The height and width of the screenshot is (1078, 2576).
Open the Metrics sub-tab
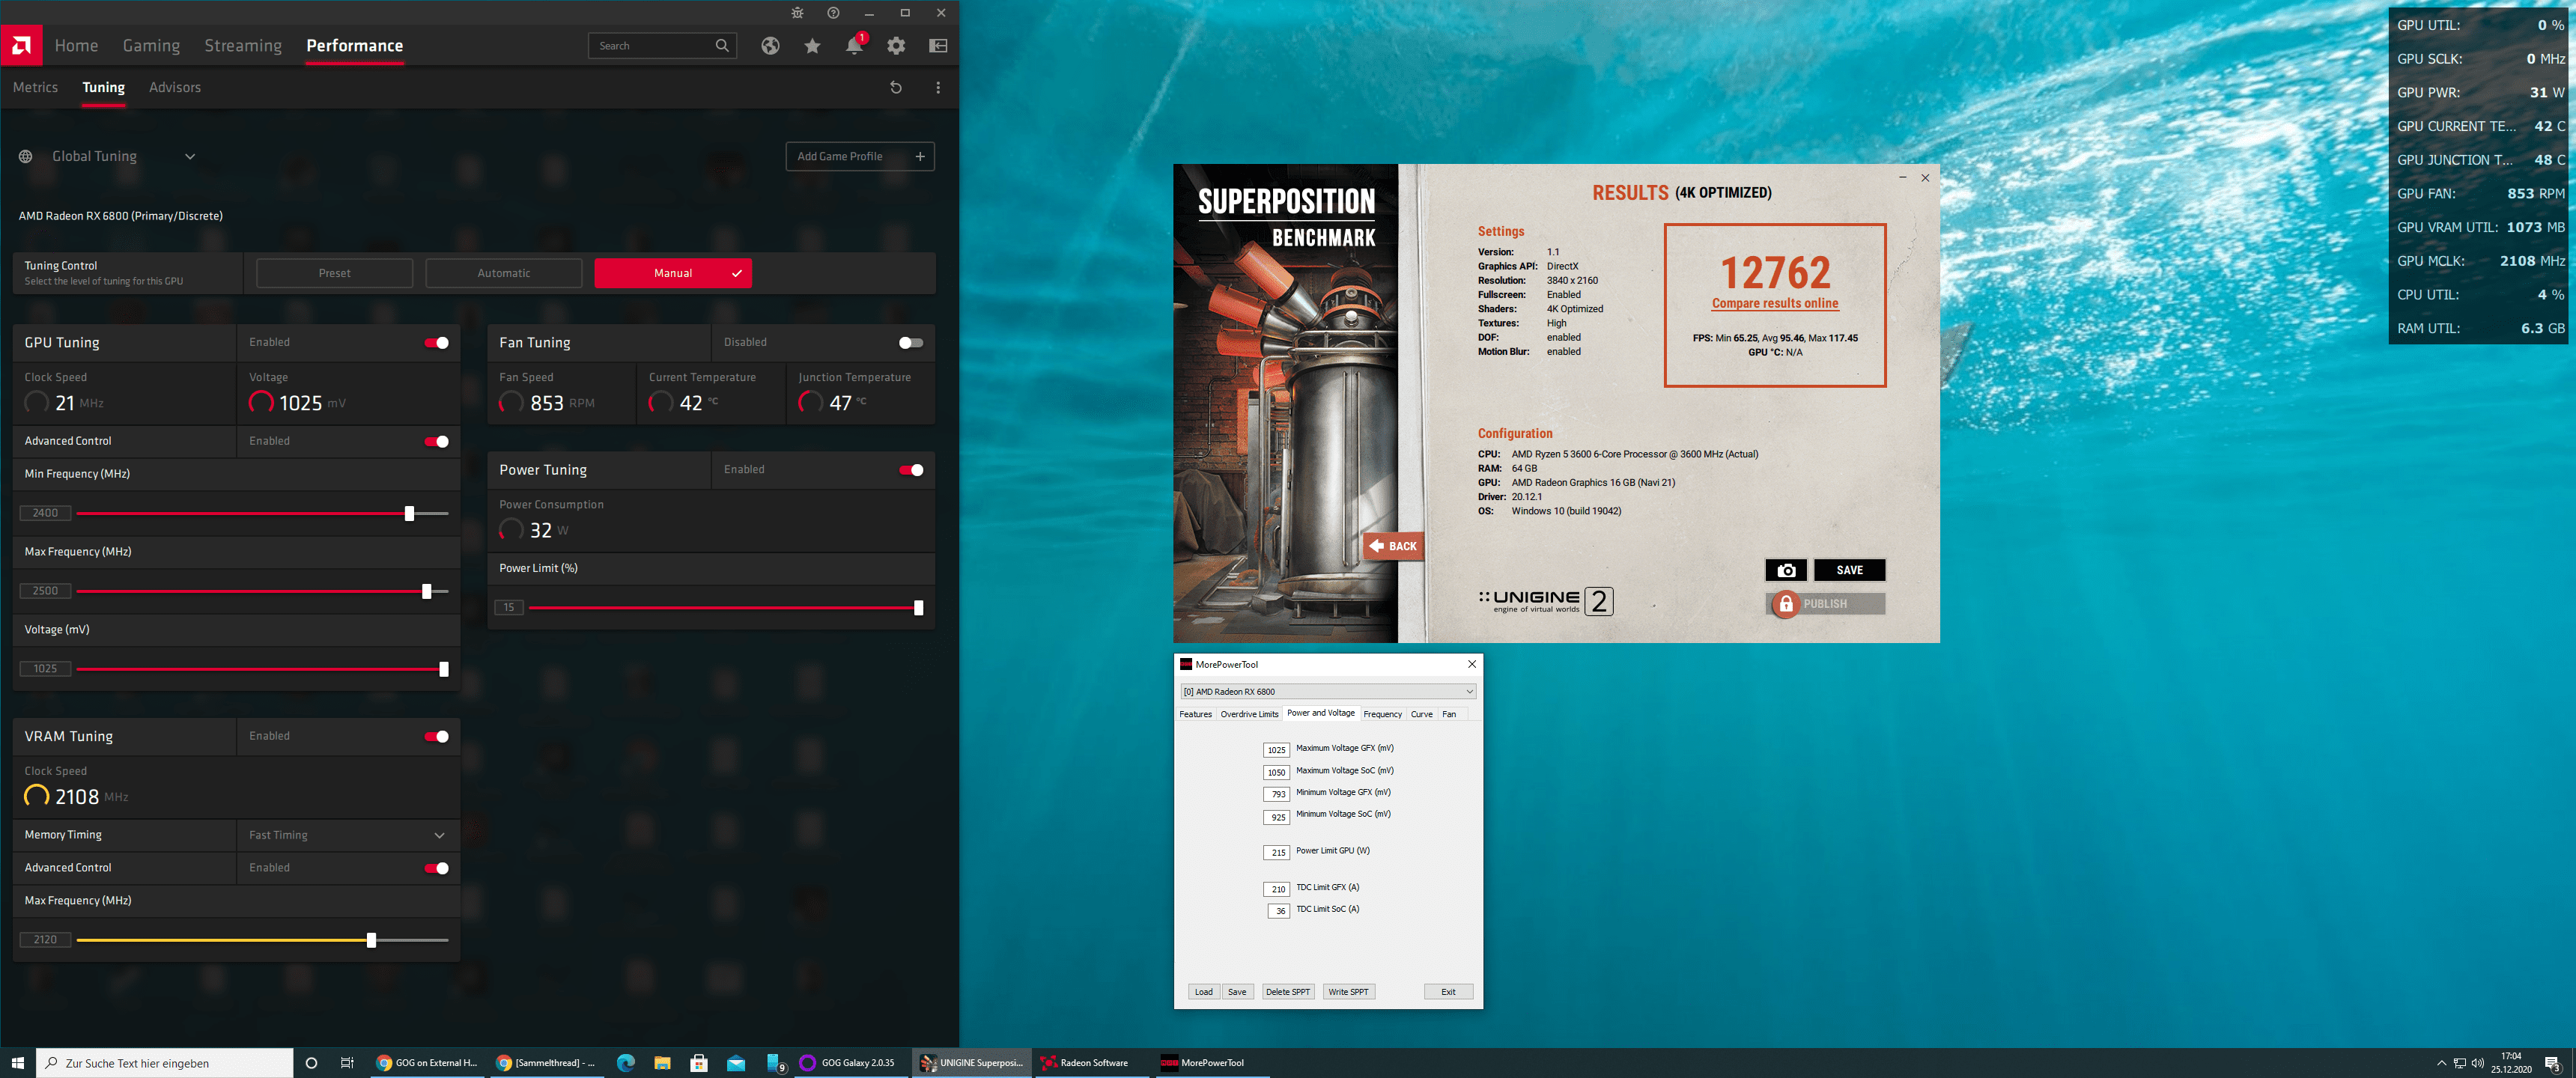pos(36,88)
